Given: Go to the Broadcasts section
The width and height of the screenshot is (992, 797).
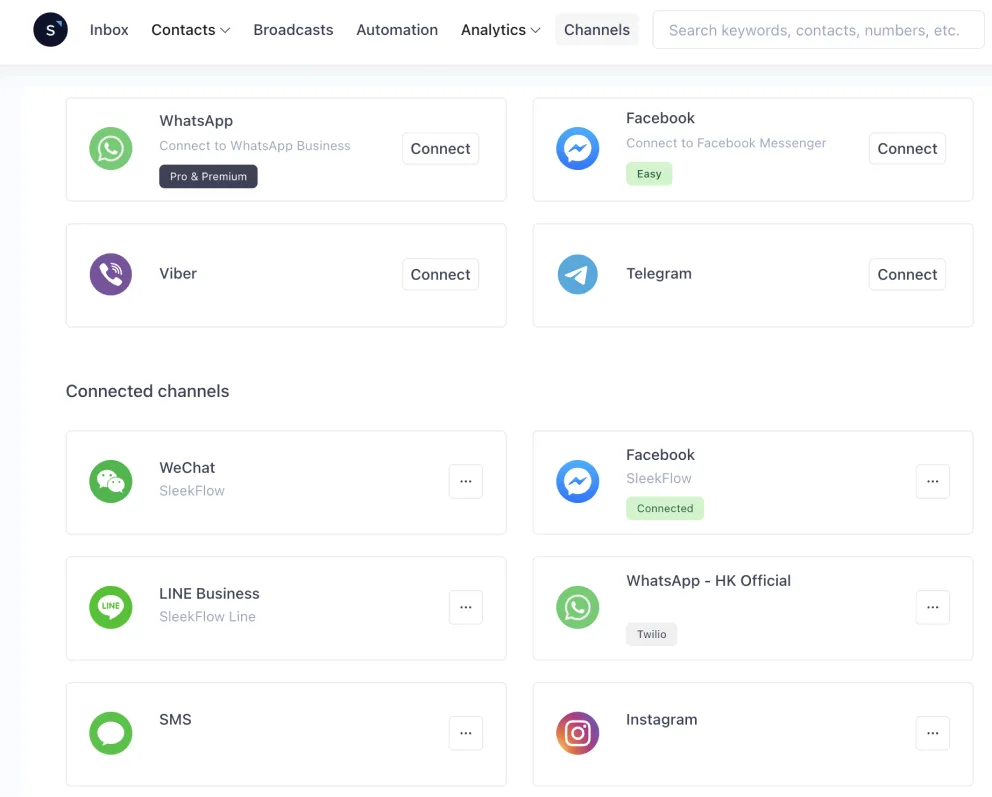Looking at the screenshot, I should [x=293, y=30].
